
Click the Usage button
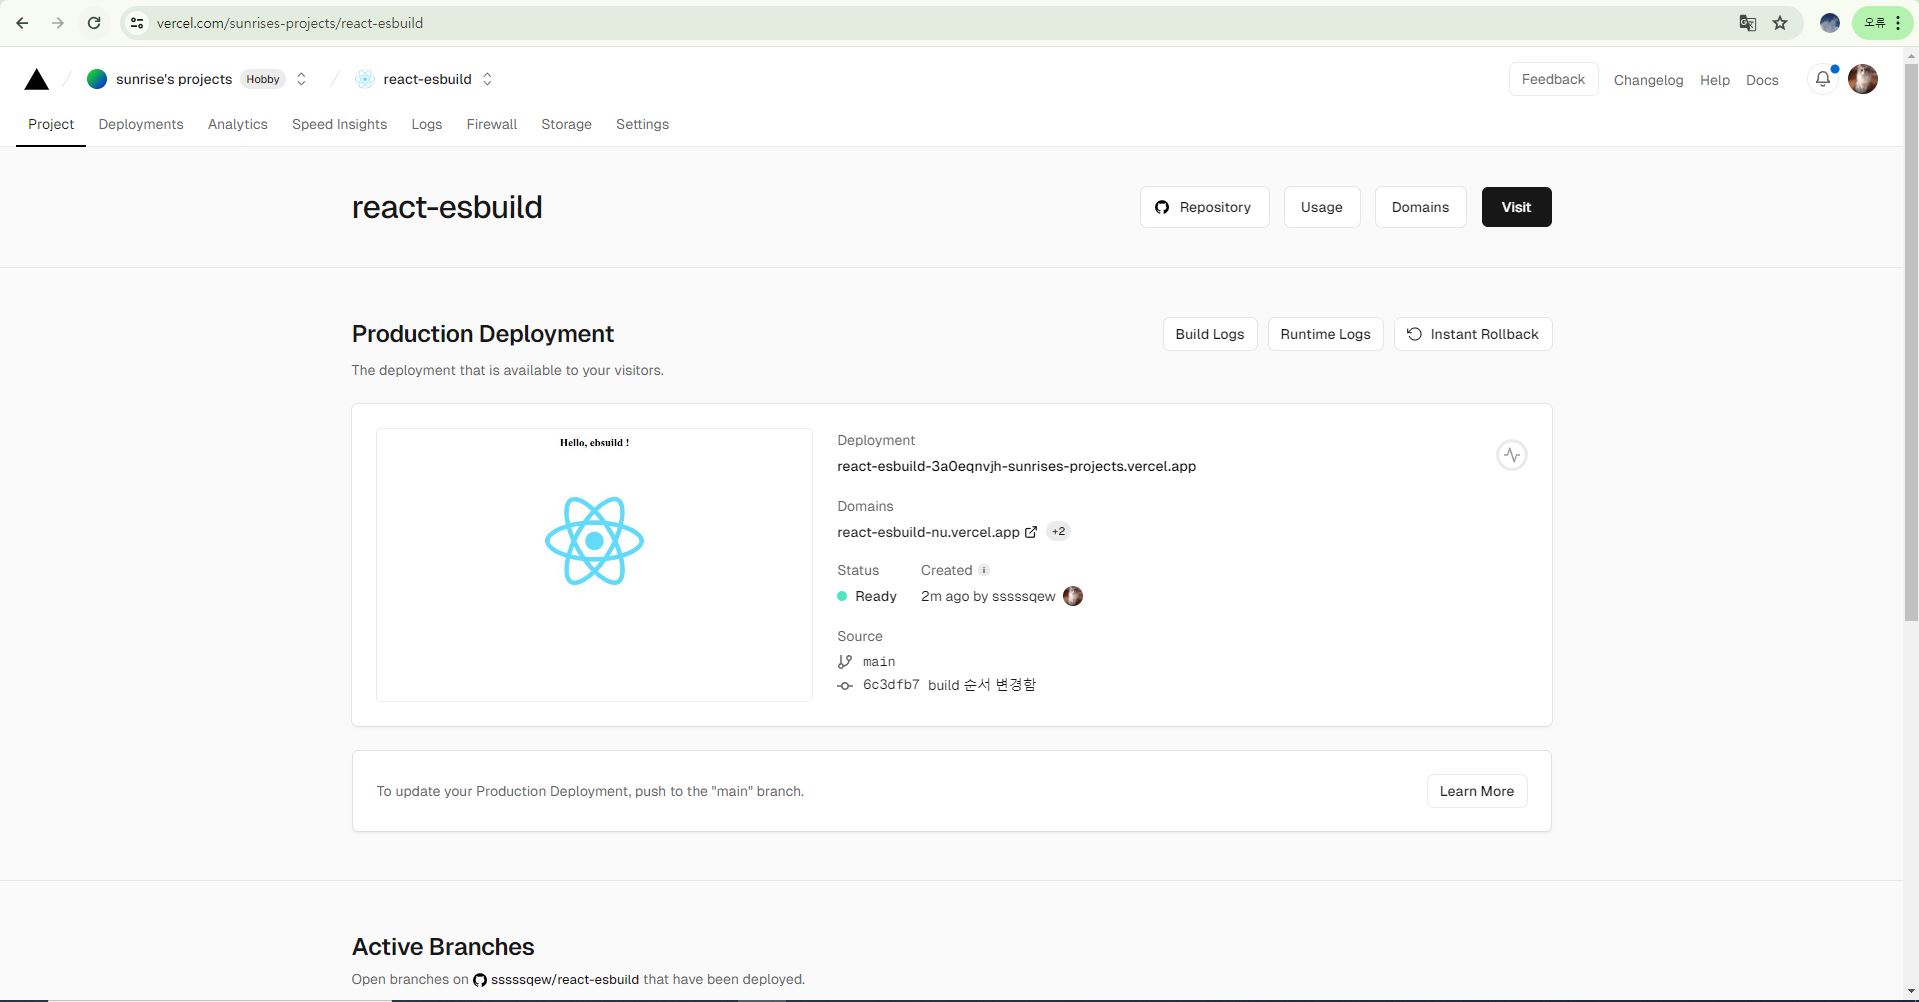tap(1321, 207)
